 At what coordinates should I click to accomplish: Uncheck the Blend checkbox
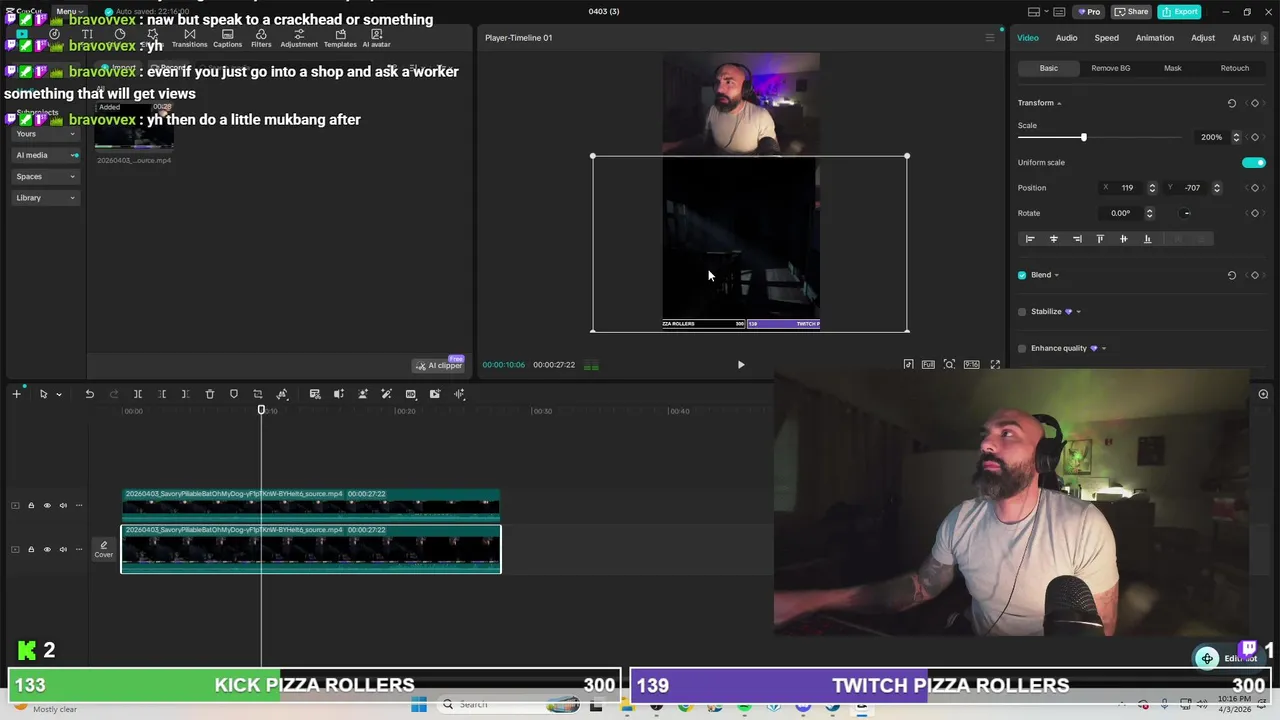(x=1022, y=275)
